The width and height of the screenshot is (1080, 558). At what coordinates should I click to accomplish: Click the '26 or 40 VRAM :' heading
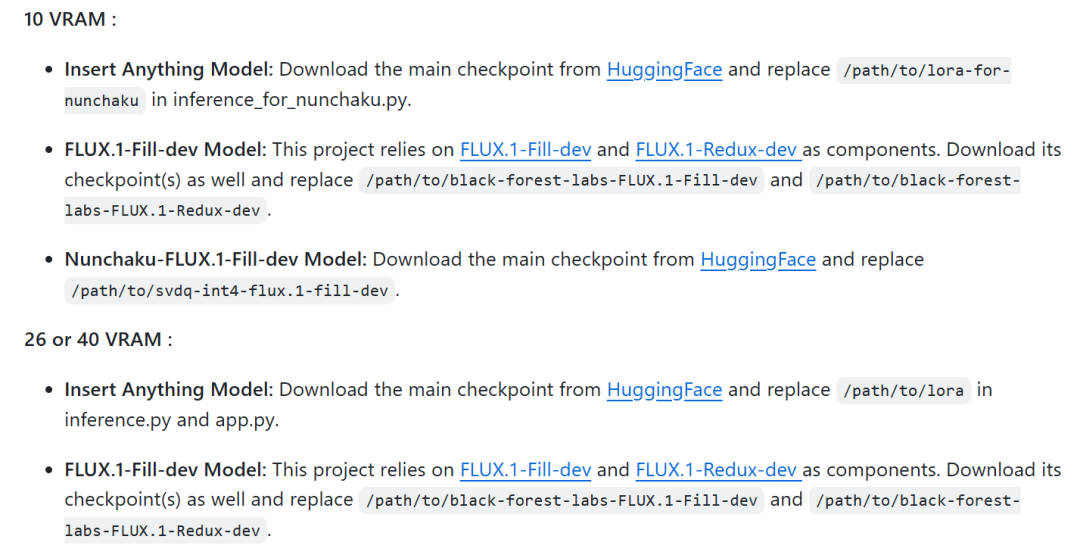tap(98, 340)
